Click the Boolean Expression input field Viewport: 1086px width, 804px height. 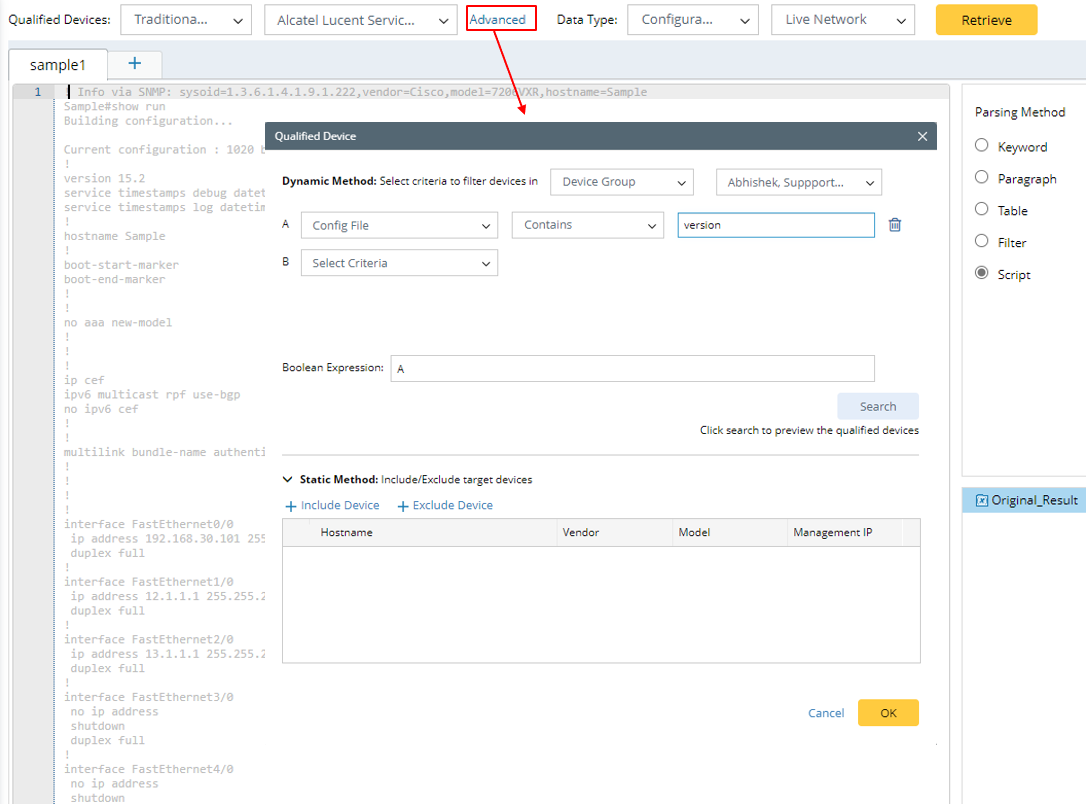point(632,369)
